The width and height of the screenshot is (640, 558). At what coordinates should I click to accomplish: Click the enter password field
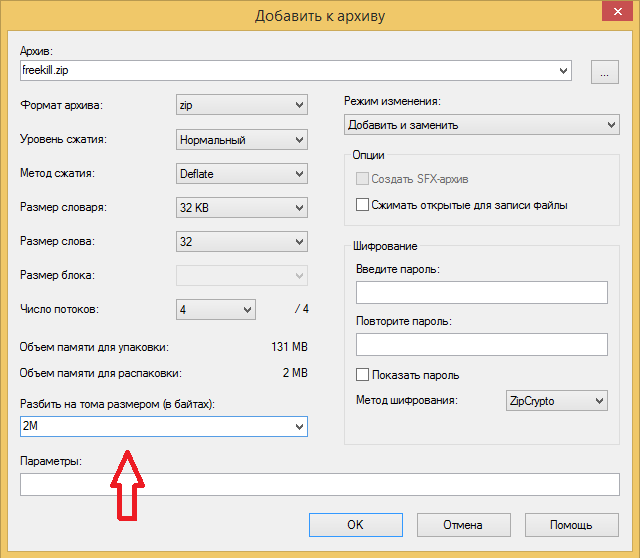[481, 292]
